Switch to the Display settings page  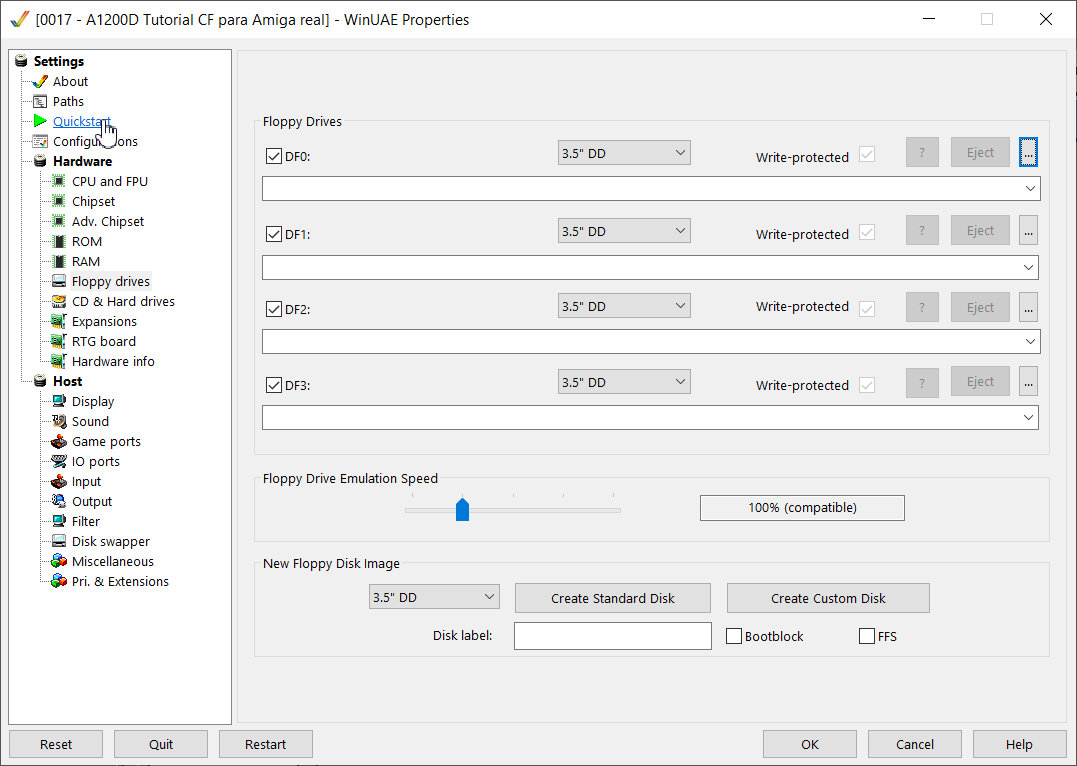tap(93, 401)
